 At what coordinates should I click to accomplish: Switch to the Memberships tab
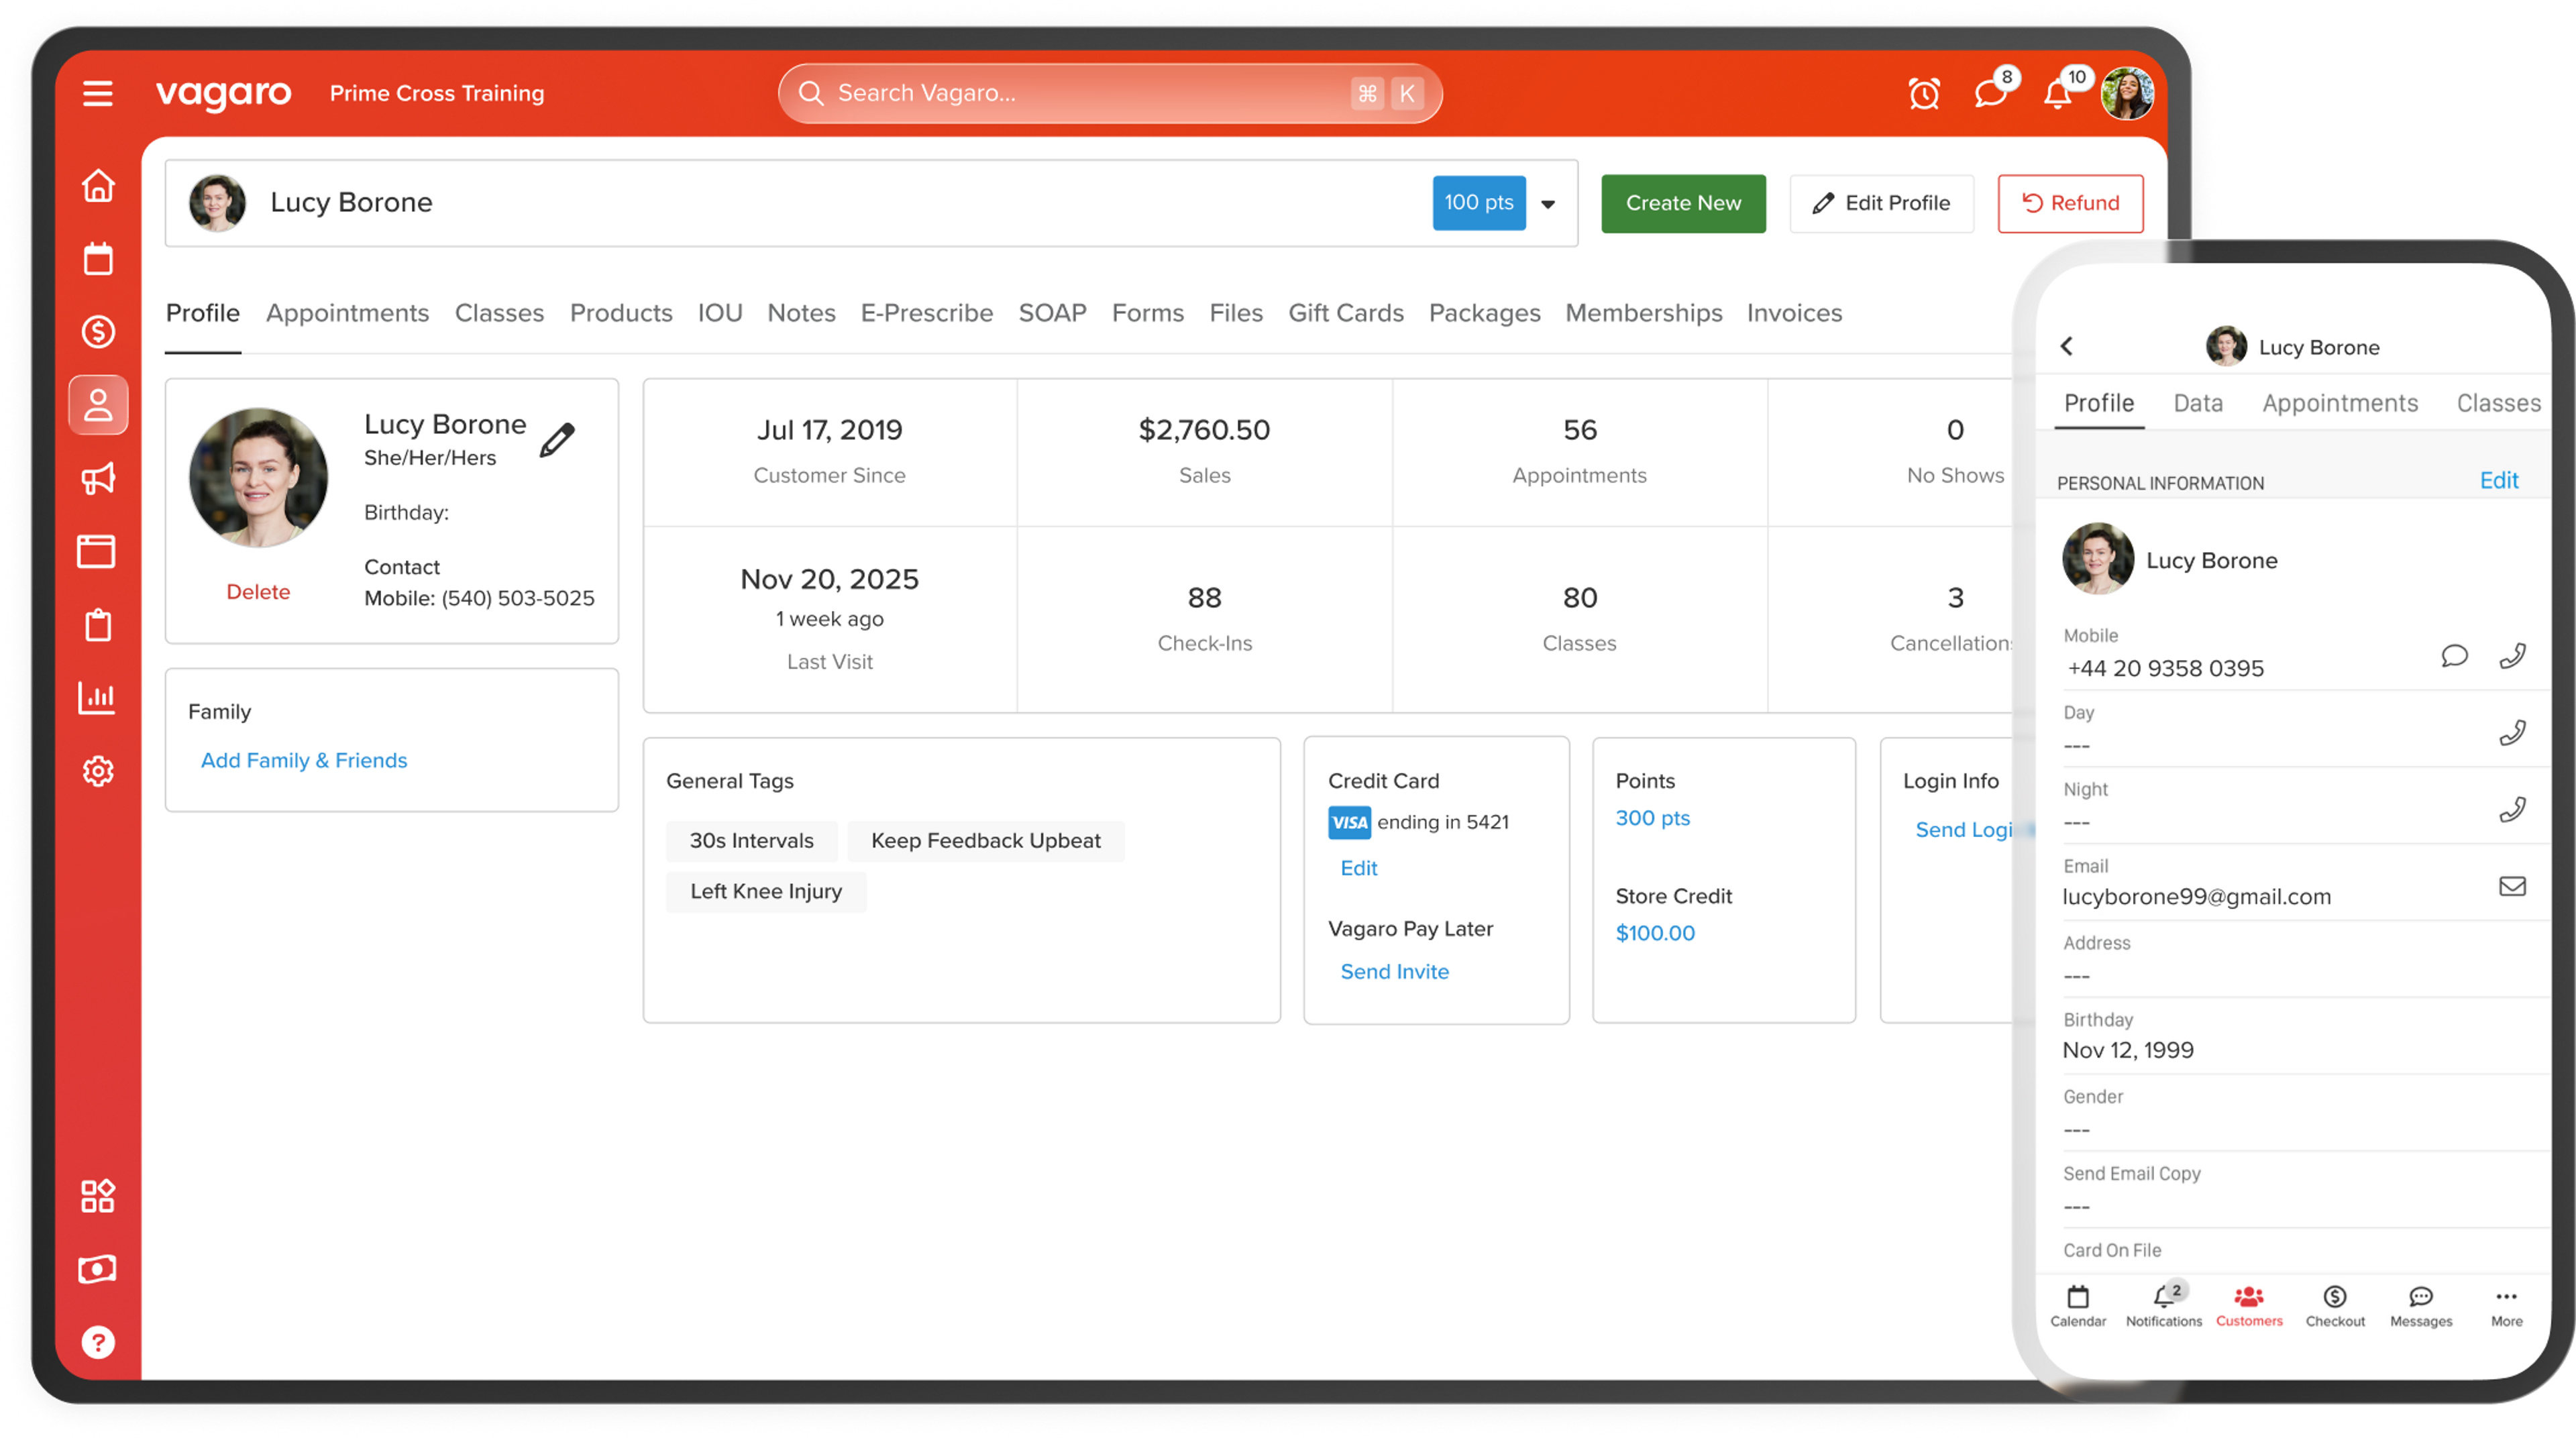[1644, 313]
